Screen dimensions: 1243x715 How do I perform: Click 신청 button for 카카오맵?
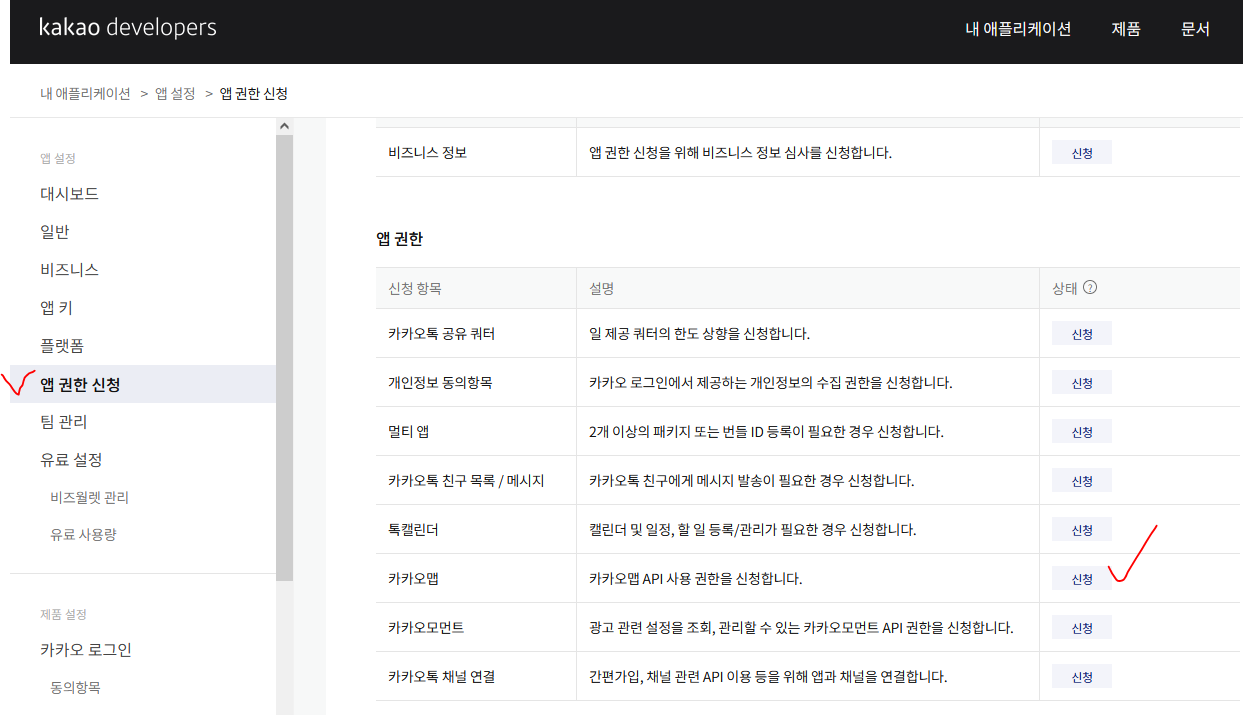1082,579
